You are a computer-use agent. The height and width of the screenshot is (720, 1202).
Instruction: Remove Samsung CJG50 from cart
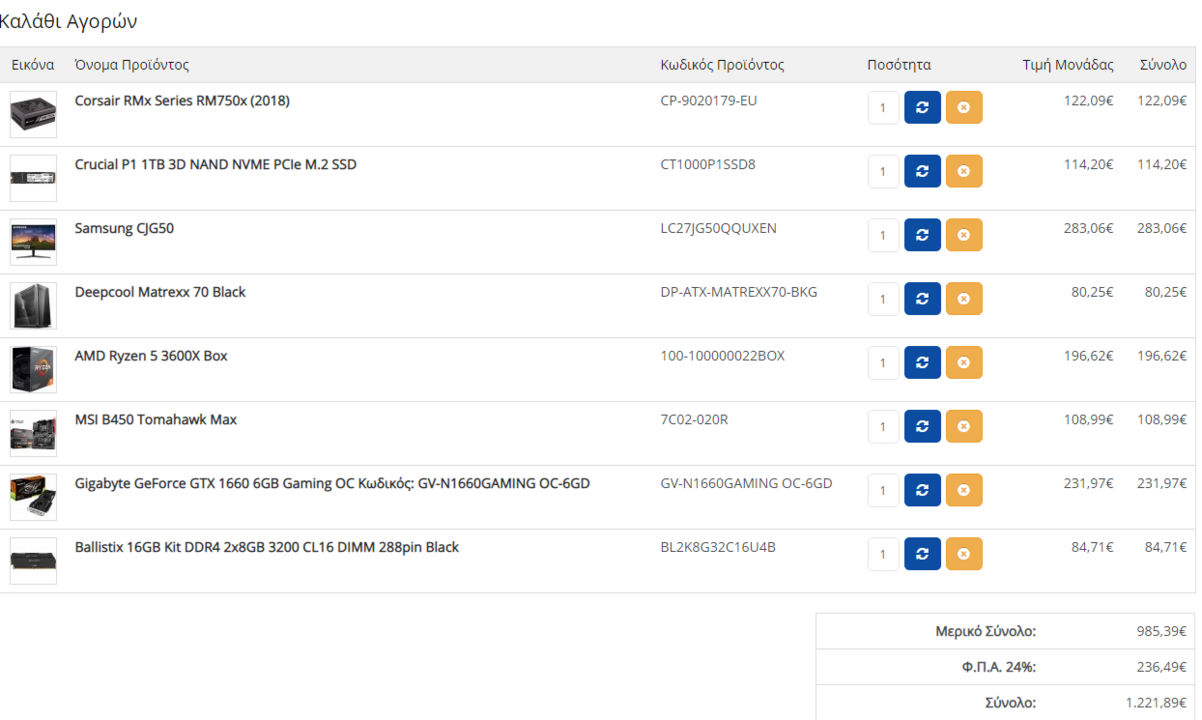coord(964,235)
